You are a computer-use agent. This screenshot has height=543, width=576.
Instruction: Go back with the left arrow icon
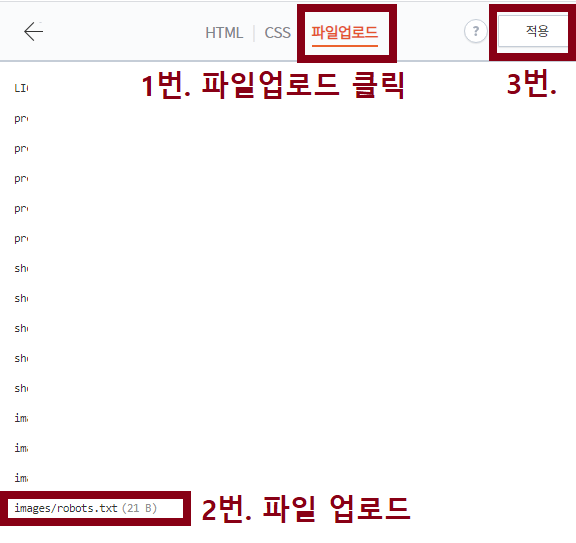pyautogui.click(x=33, y=31)
